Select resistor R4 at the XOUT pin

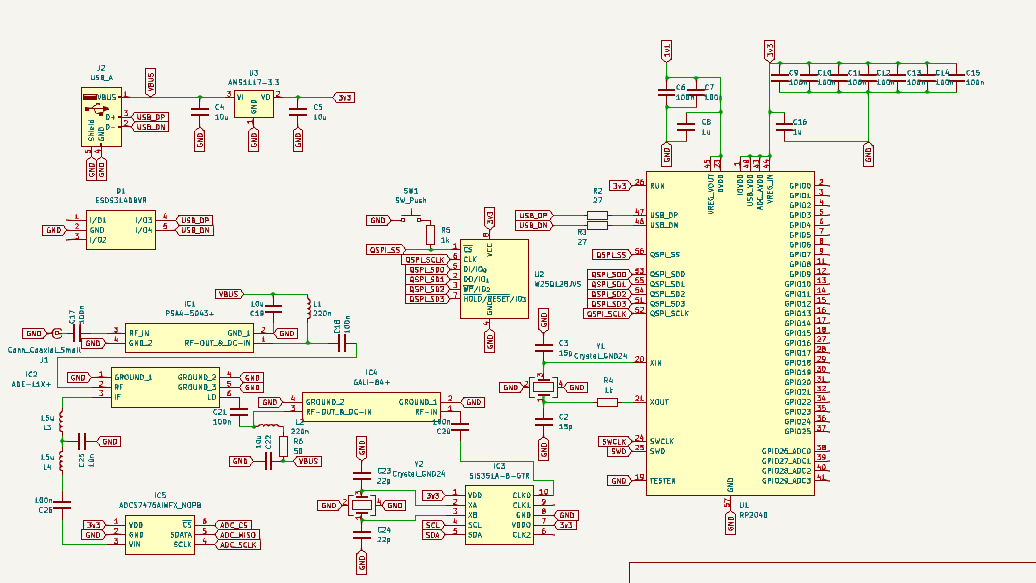tap(607, 402)
